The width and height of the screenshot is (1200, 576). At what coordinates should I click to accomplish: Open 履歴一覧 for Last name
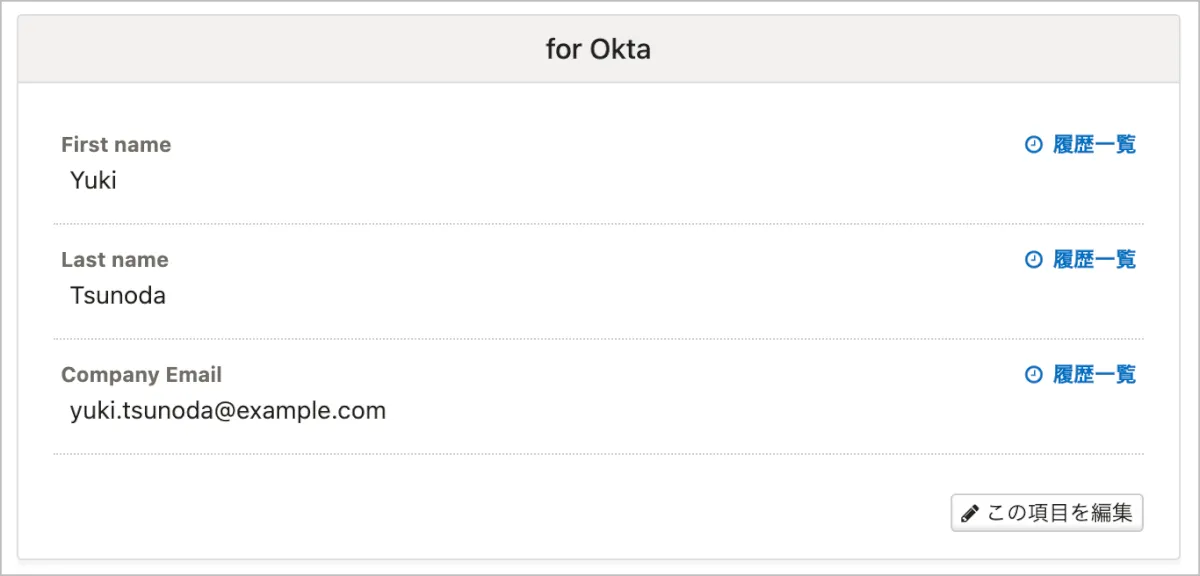point(1094,260)
